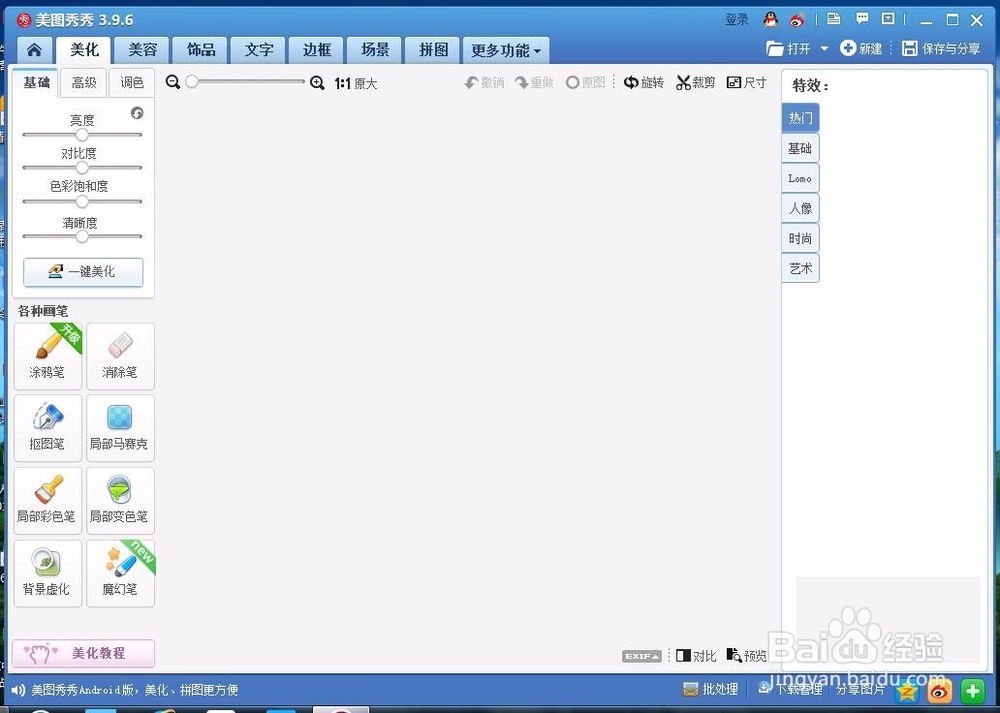Select the 基础 effects category

[x=800, y=149]
